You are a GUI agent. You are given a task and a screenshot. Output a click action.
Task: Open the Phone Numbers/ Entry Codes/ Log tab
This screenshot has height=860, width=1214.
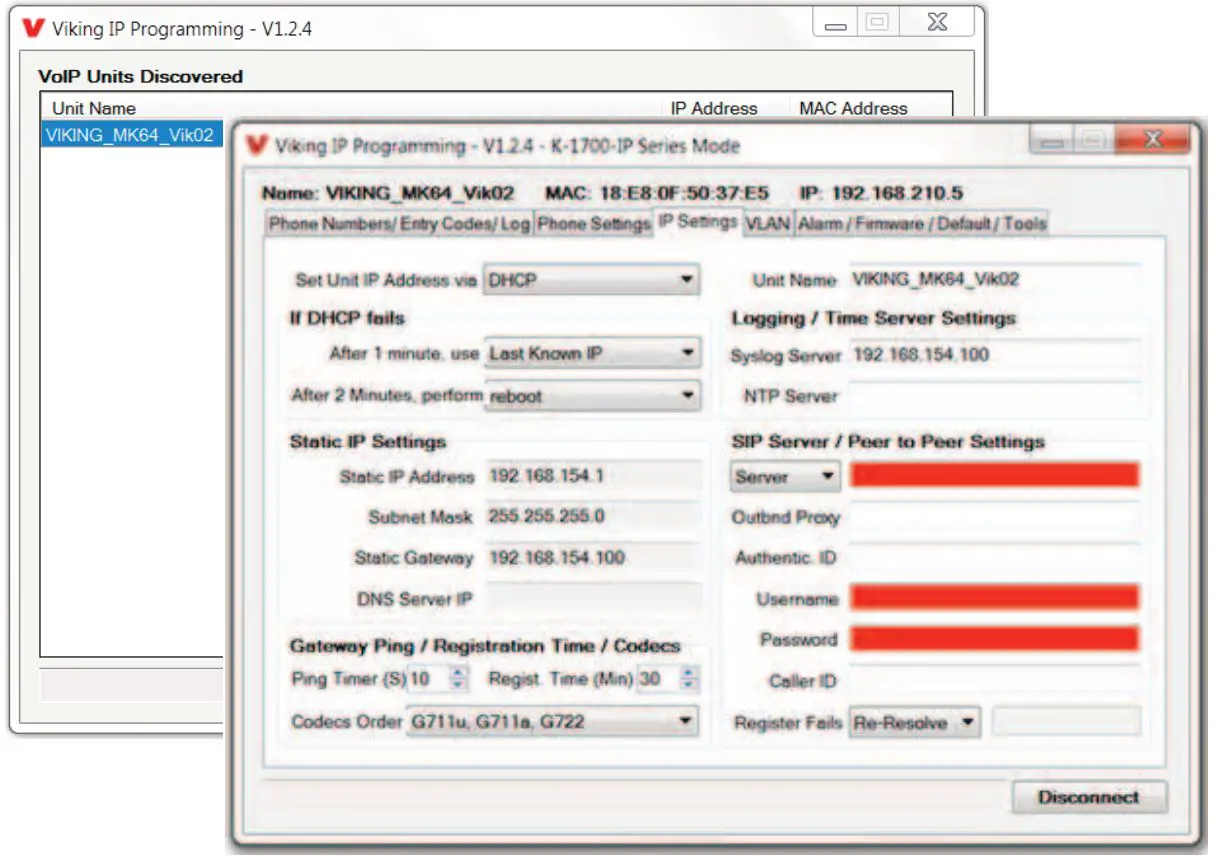398,224
